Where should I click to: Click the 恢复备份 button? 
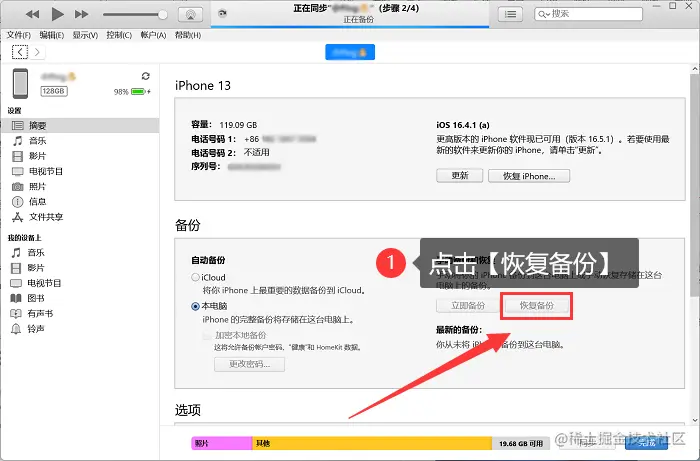(537, 306)
